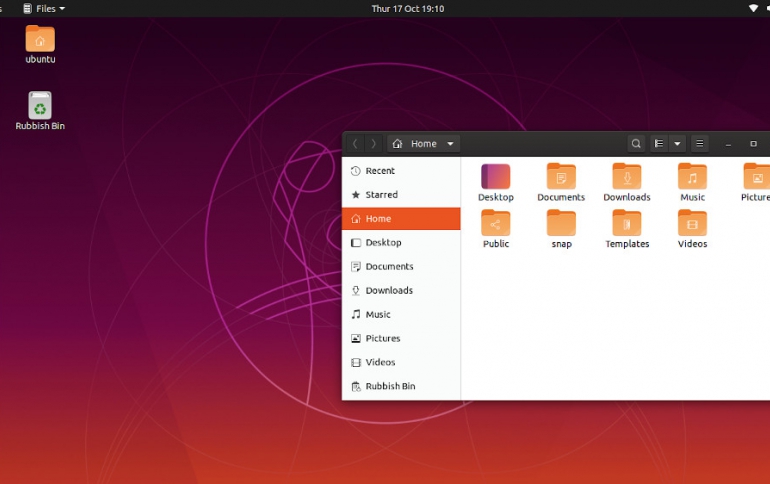Select the Downloads folder in file view
Image resolution: width=770 pixels, height=484 pixels.
[627, 183]
